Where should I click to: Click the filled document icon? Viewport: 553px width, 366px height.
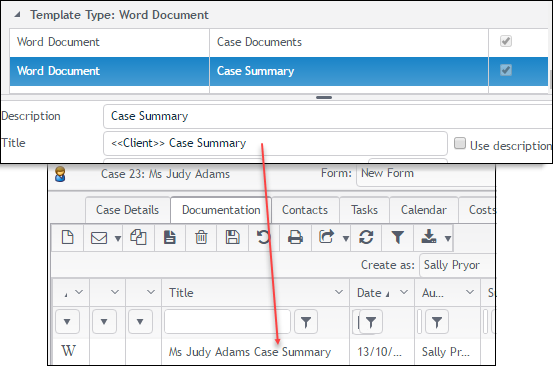170,237
